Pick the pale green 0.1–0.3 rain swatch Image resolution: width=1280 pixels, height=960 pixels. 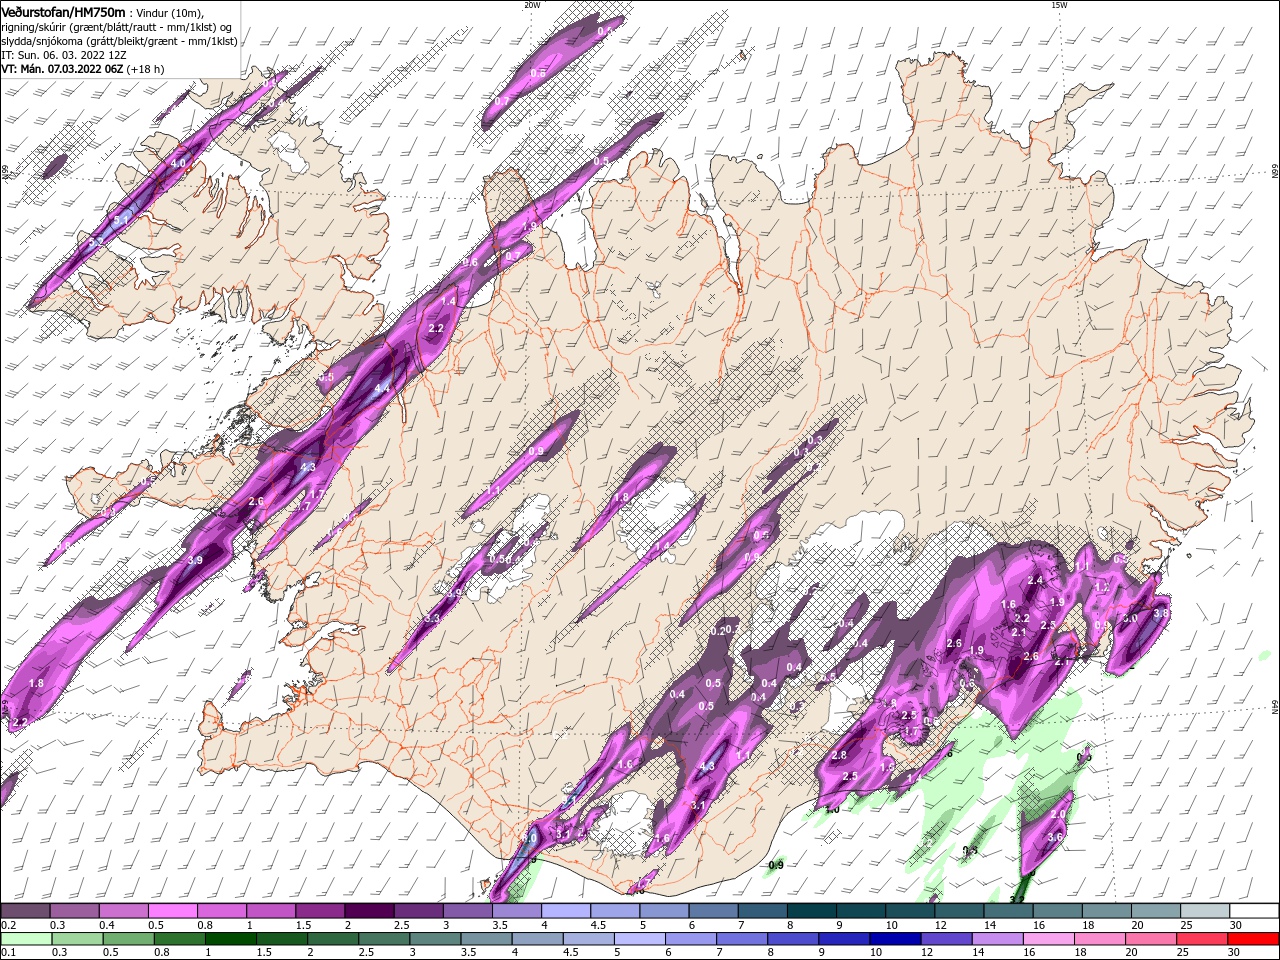(25, 939)
